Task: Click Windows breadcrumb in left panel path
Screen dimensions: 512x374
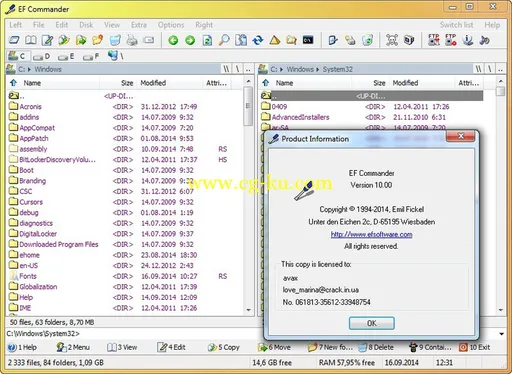Action: pos(48,69)
